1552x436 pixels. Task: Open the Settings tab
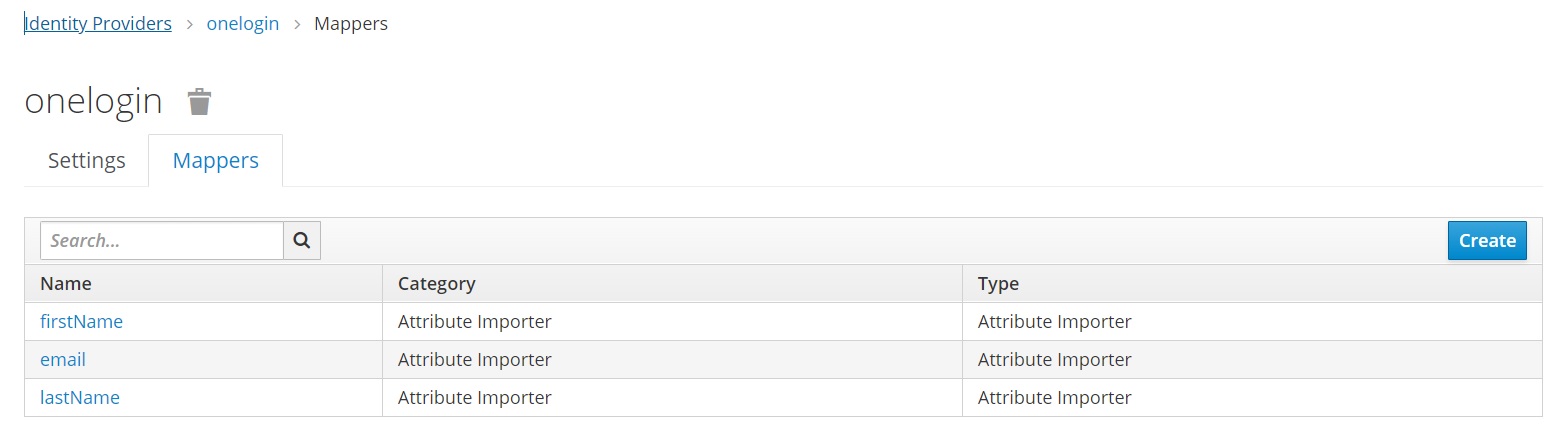point(87,161)
